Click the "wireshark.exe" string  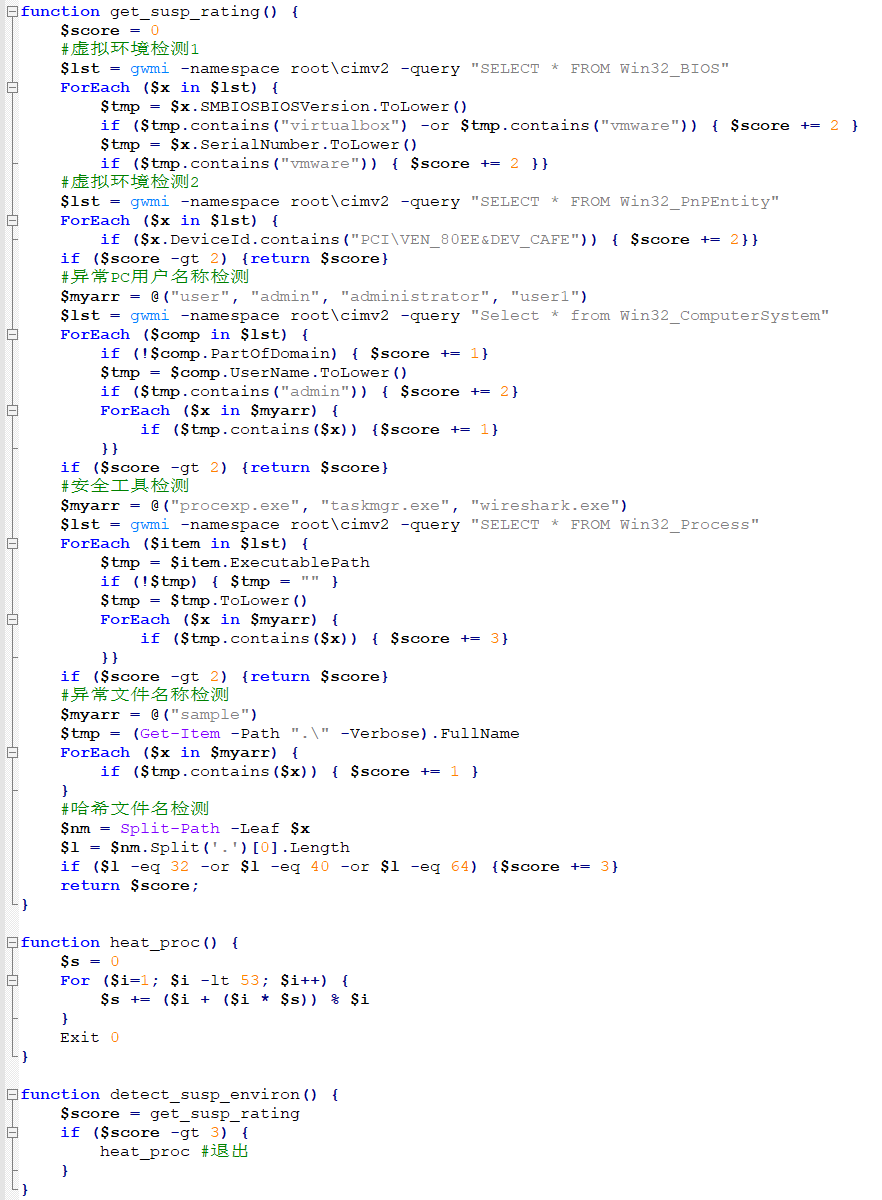click(x=545, y=505)
